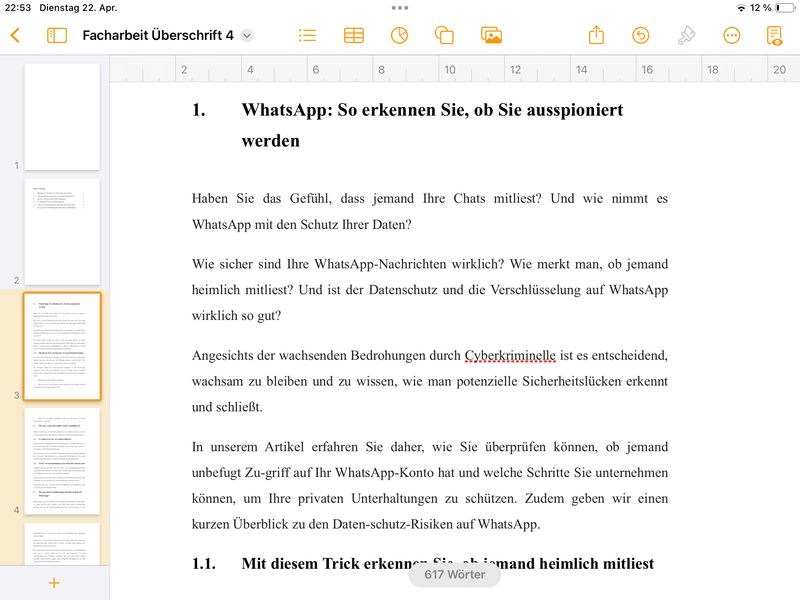This screenshot has height=600, width=800.
Task: Open the format brush panel
Action: point(686,35)
